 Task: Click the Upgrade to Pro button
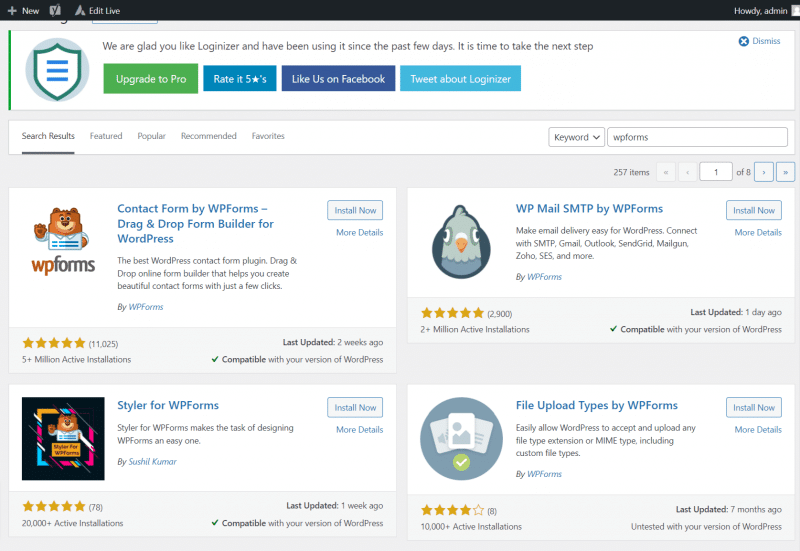[151, 79]
